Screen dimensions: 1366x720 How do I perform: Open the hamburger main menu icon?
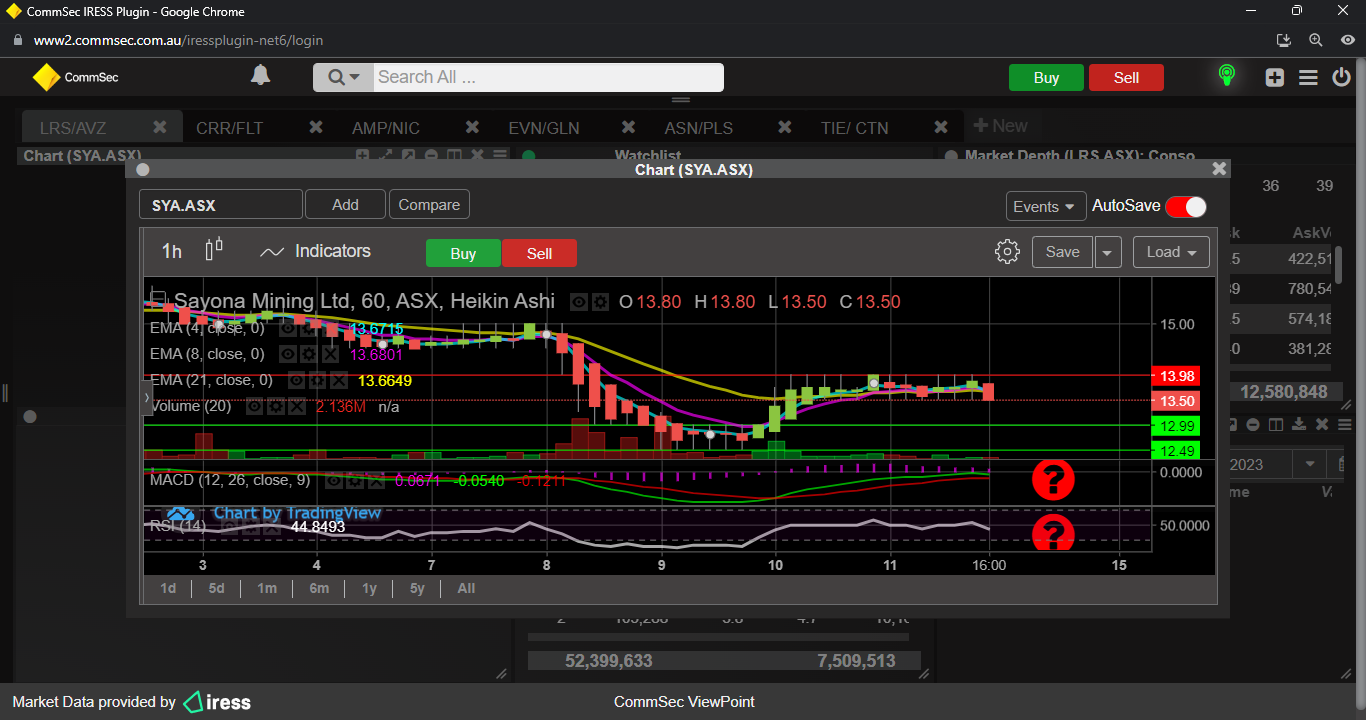coord(1308,77)
